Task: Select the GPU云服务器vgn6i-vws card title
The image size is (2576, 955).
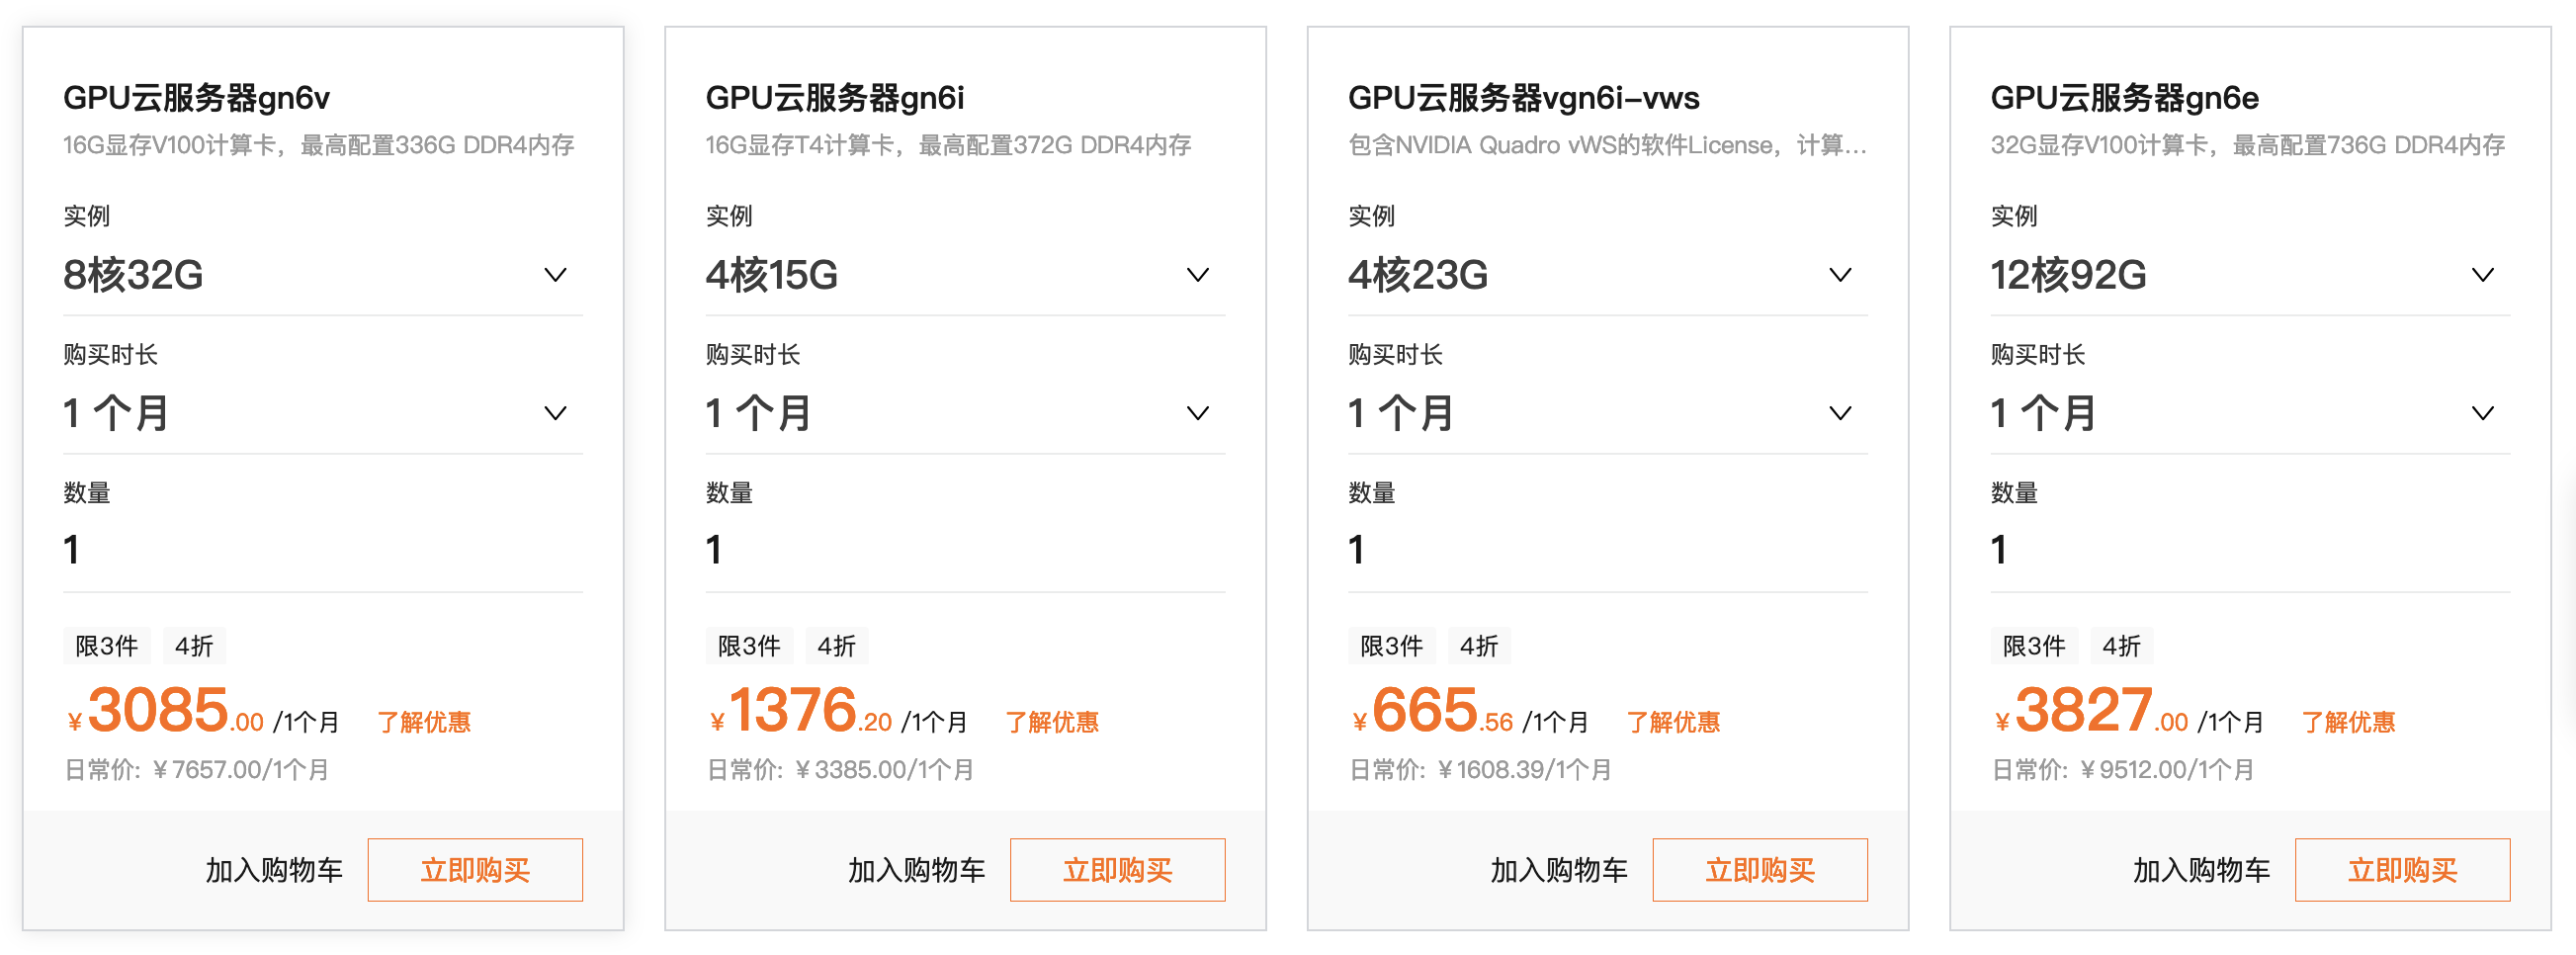Action: (x=1521, y=98)
